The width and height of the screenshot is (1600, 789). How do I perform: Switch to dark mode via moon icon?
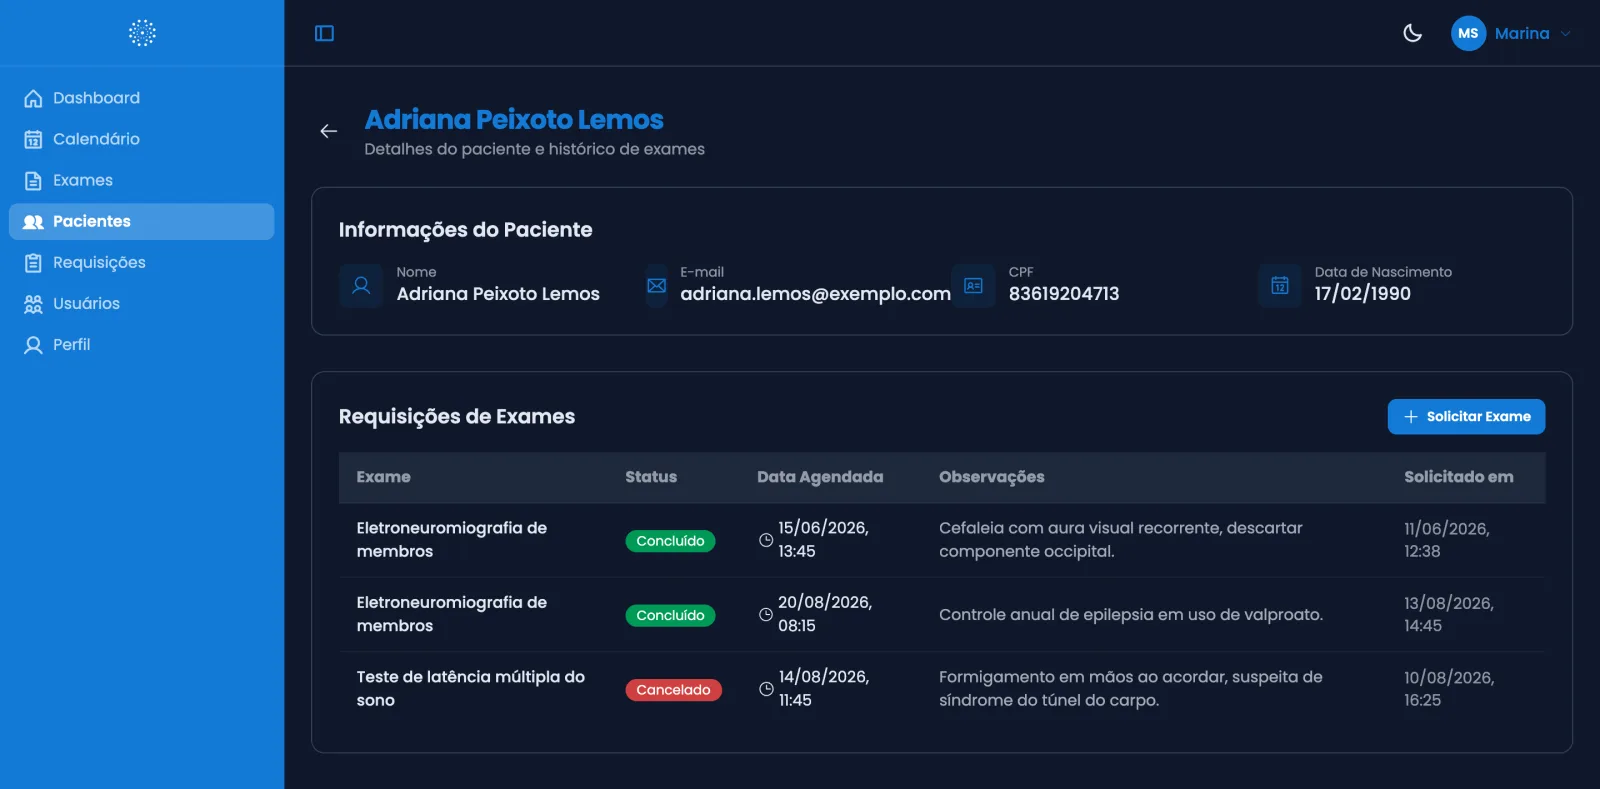click(x=1412, y=33)
